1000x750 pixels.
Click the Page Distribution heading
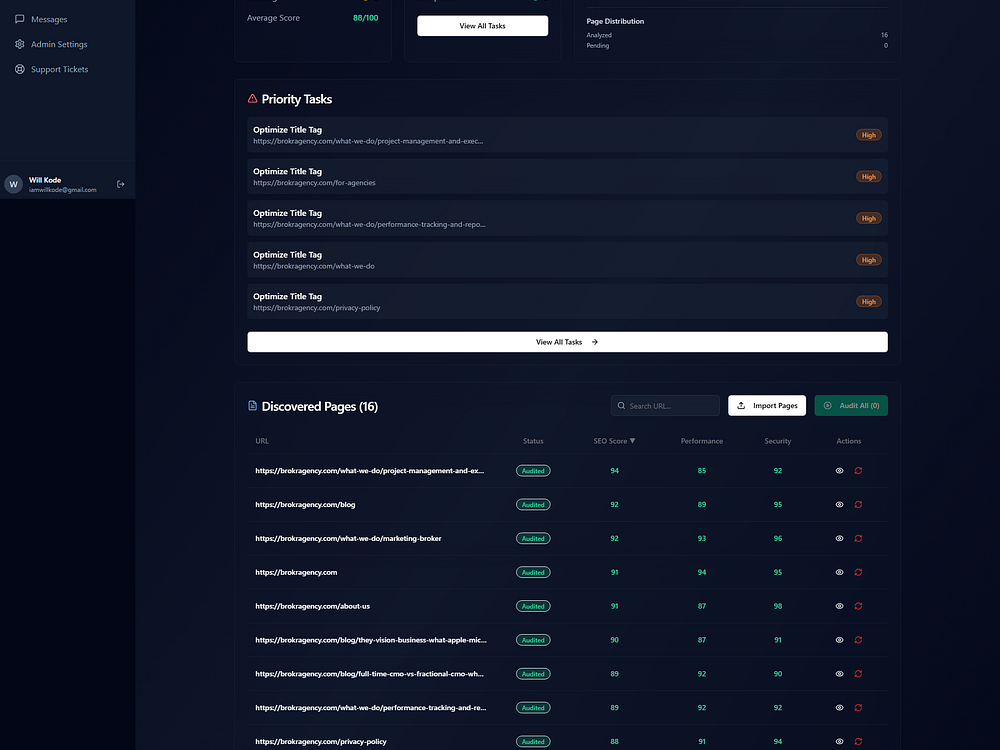tap(615, 21)
